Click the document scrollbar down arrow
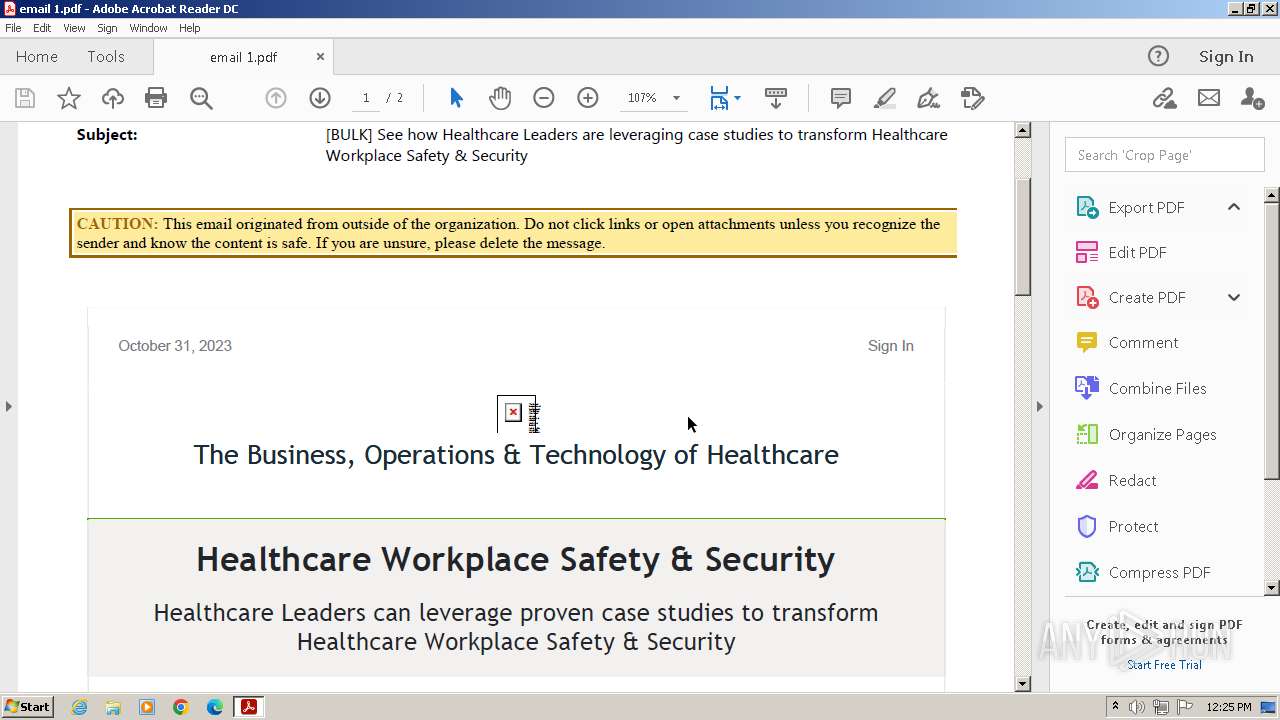This screenshot has width=1280, height=720. [x=1023, y=684]
